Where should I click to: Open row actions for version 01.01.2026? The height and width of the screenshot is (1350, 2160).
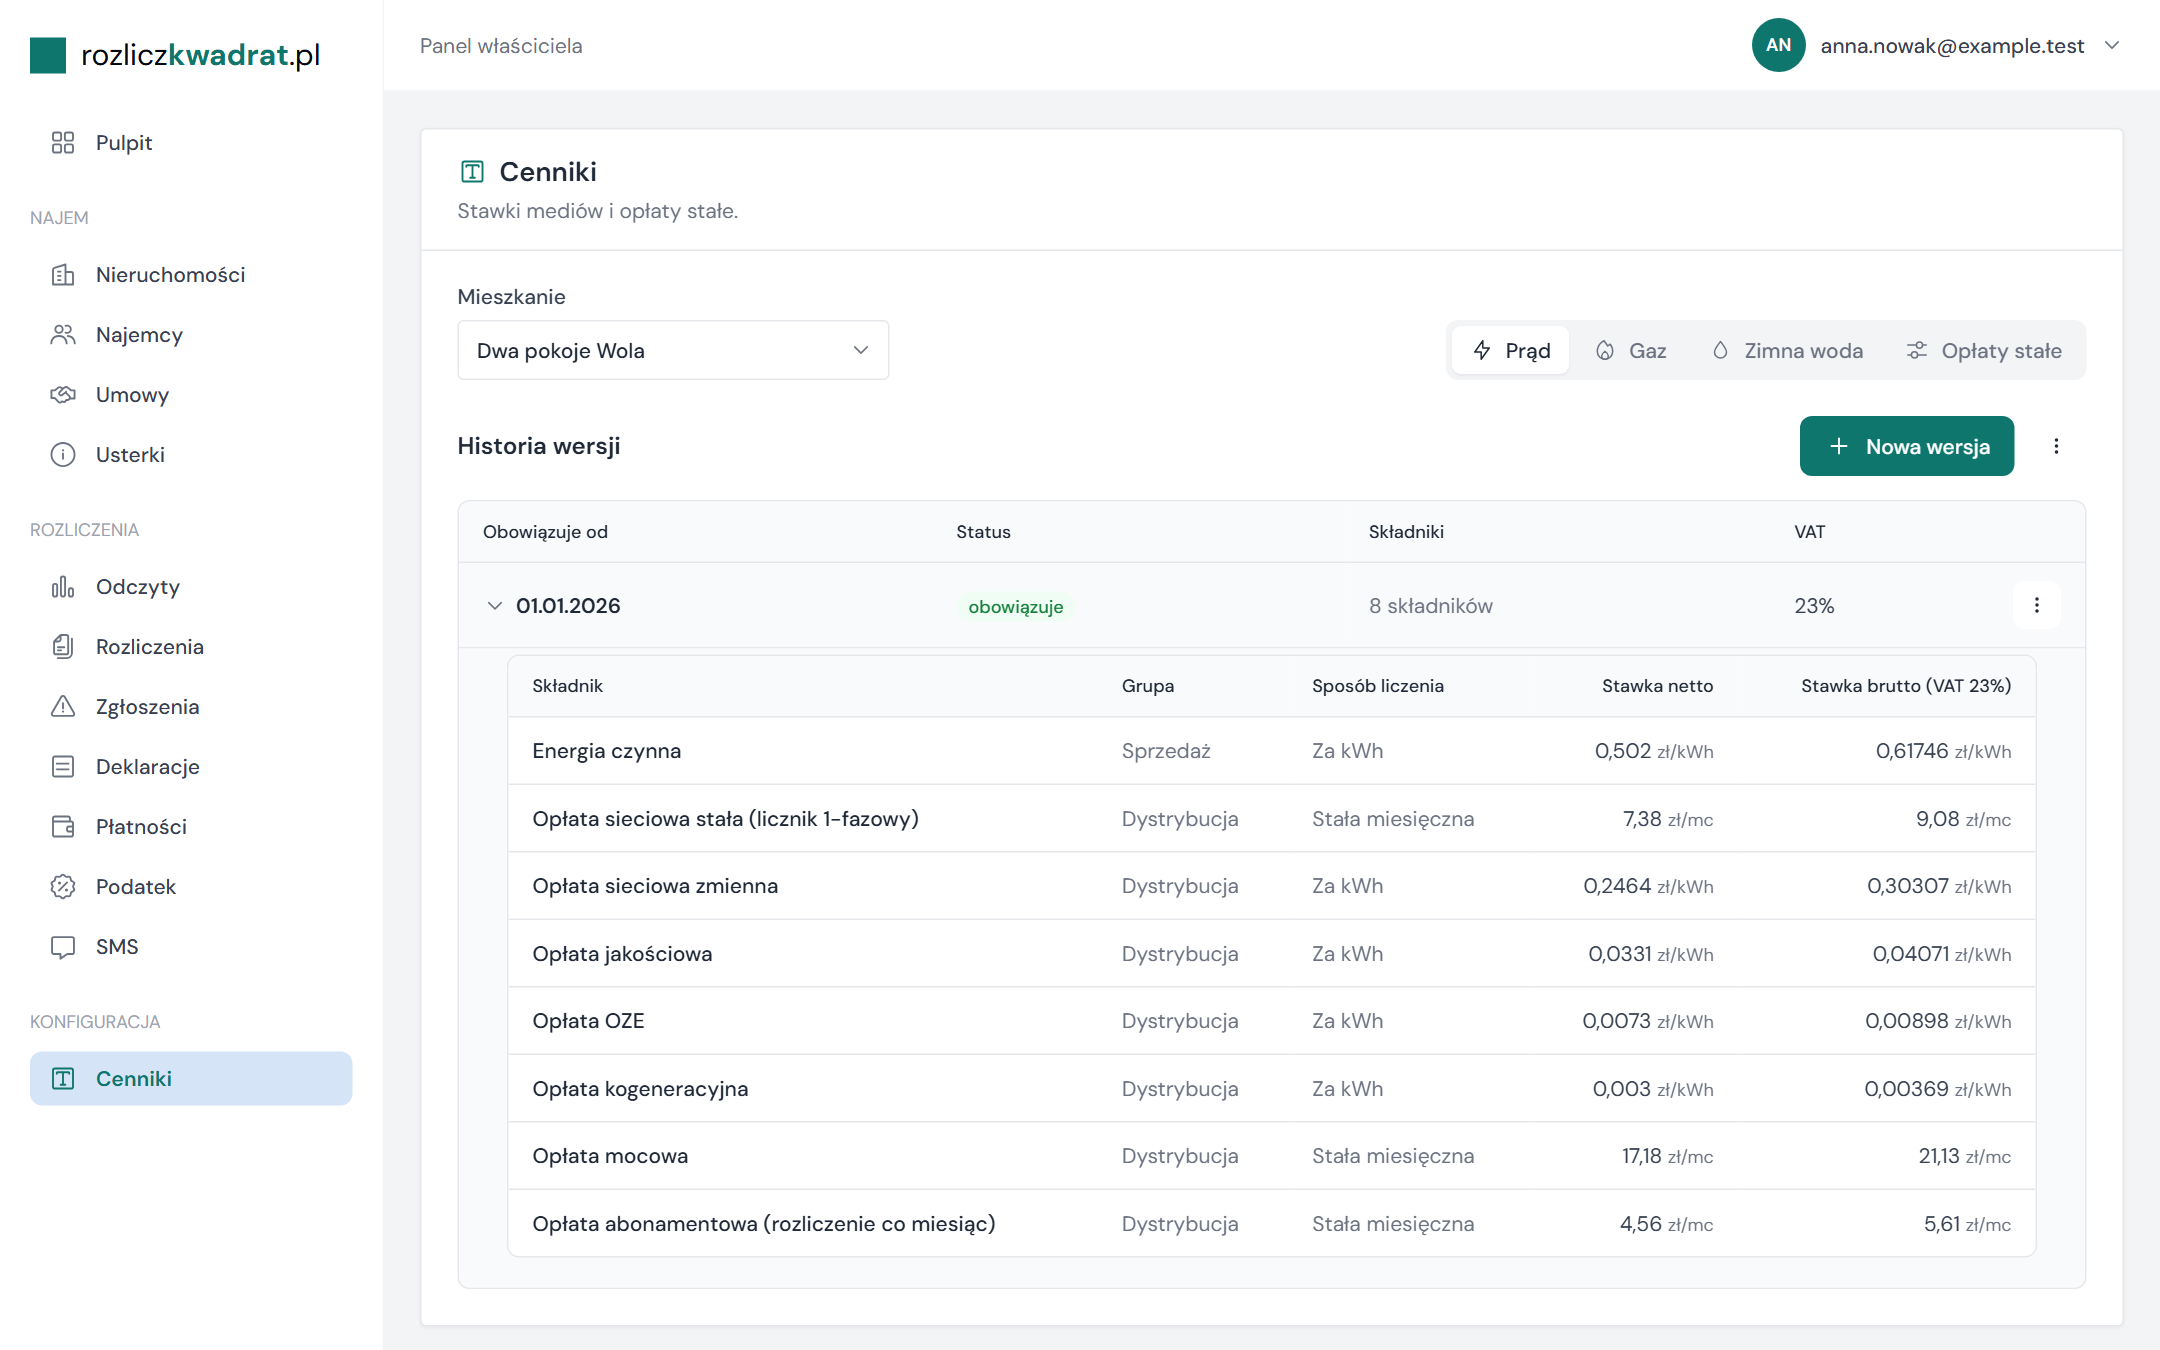click(2037, 605)
